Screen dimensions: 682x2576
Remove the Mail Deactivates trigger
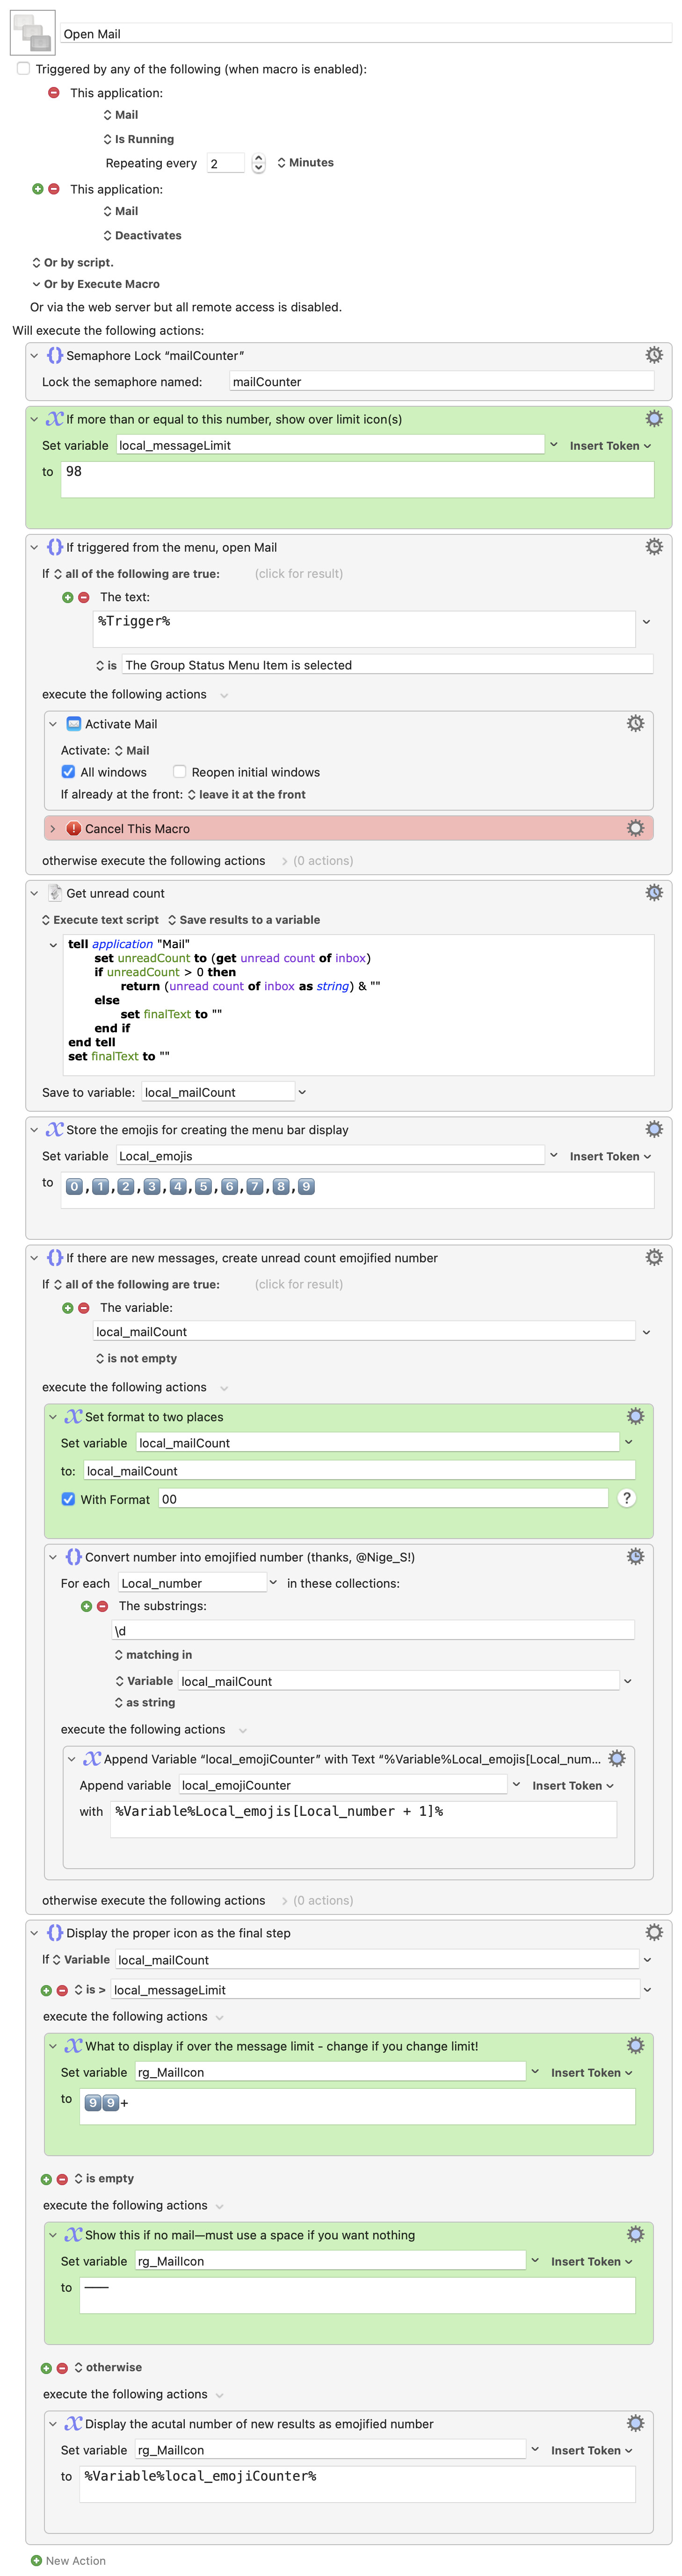click(x=54, y=189)
